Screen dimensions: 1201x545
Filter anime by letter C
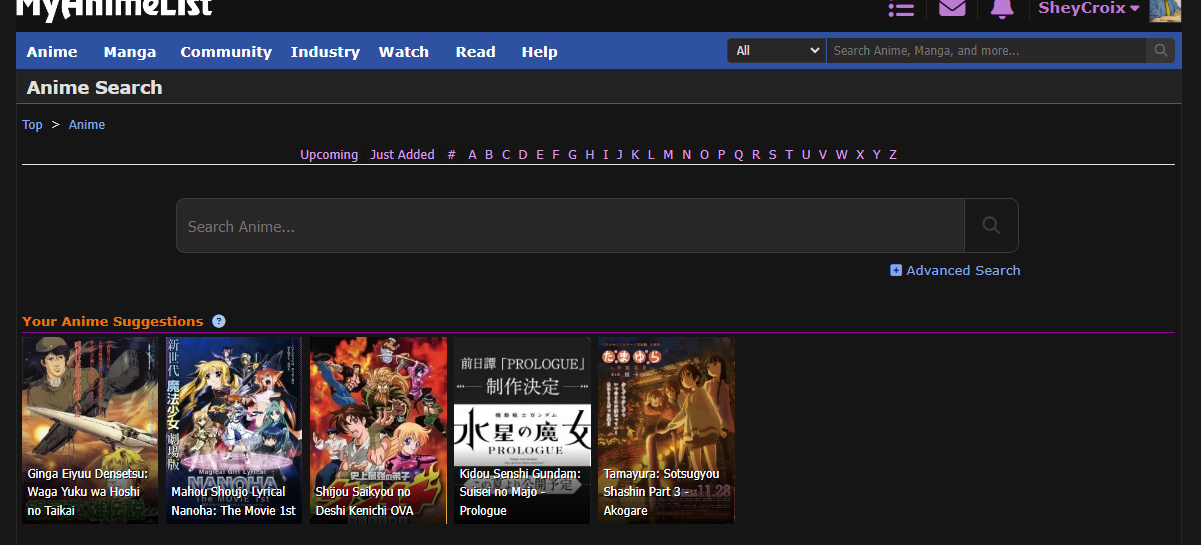506,155
